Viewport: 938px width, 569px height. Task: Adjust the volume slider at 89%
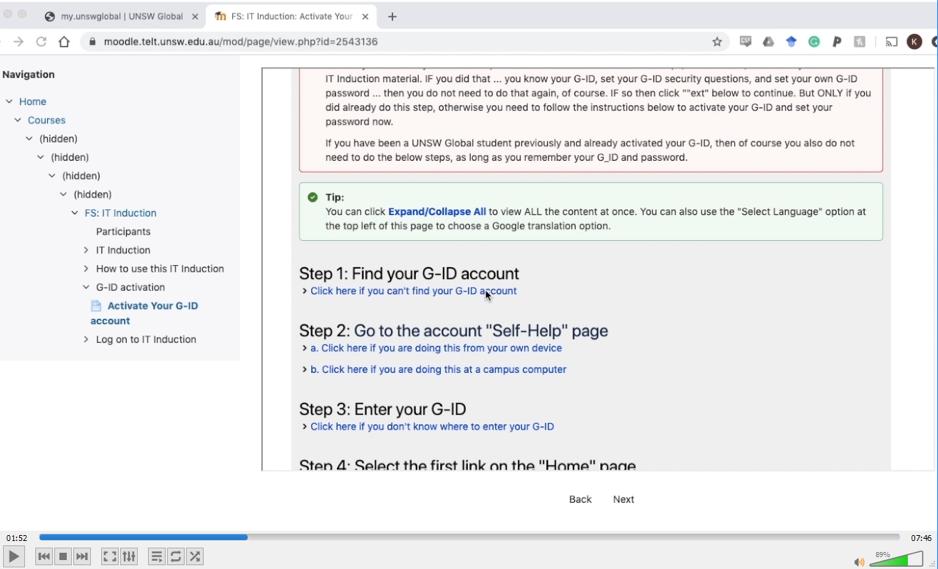[x=896, y=559]
